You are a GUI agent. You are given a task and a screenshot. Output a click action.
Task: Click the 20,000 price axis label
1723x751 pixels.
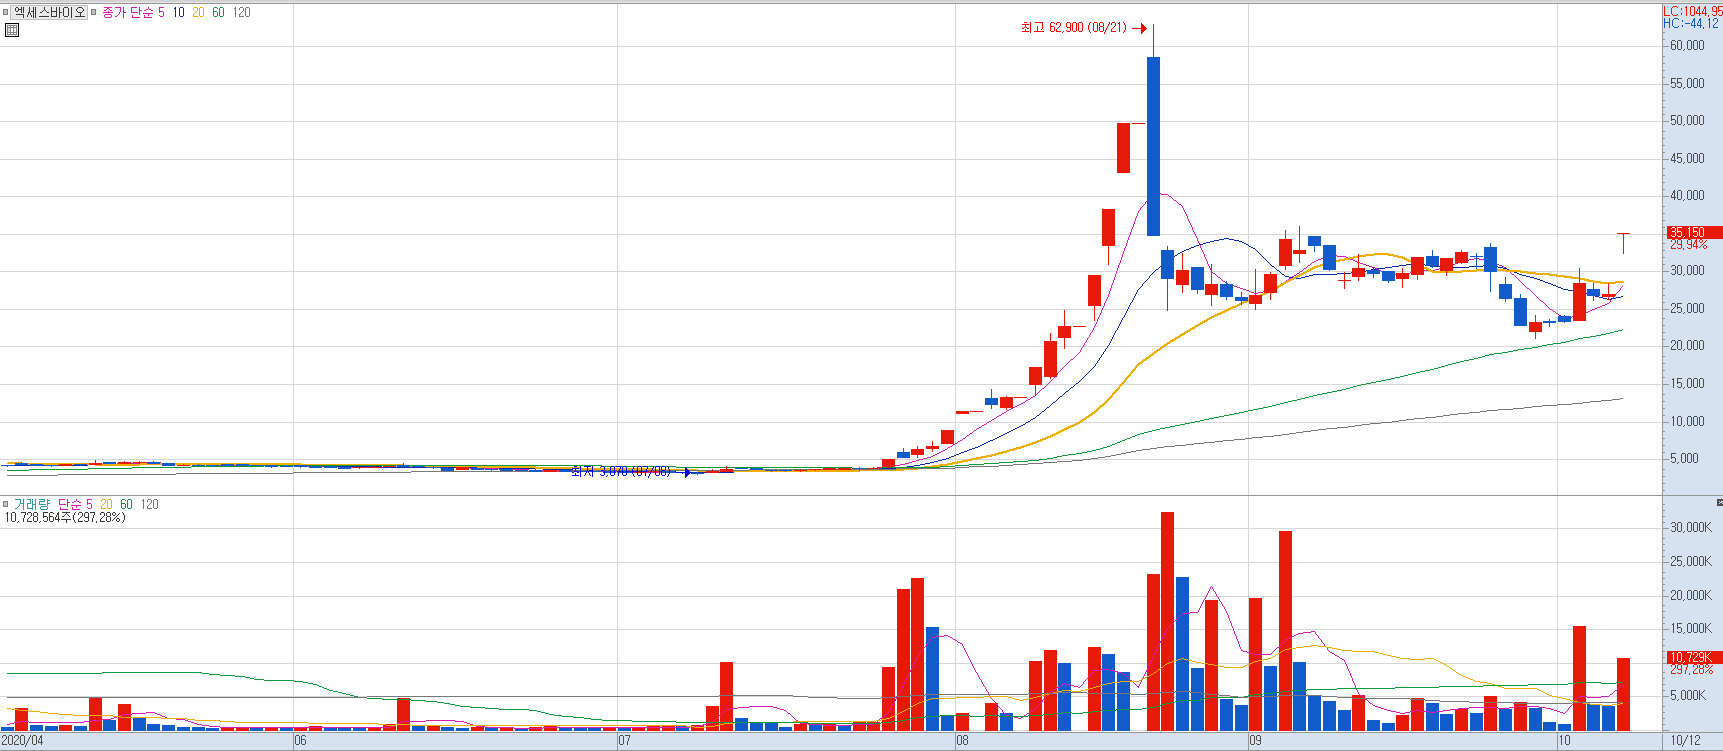point(1687,345)
